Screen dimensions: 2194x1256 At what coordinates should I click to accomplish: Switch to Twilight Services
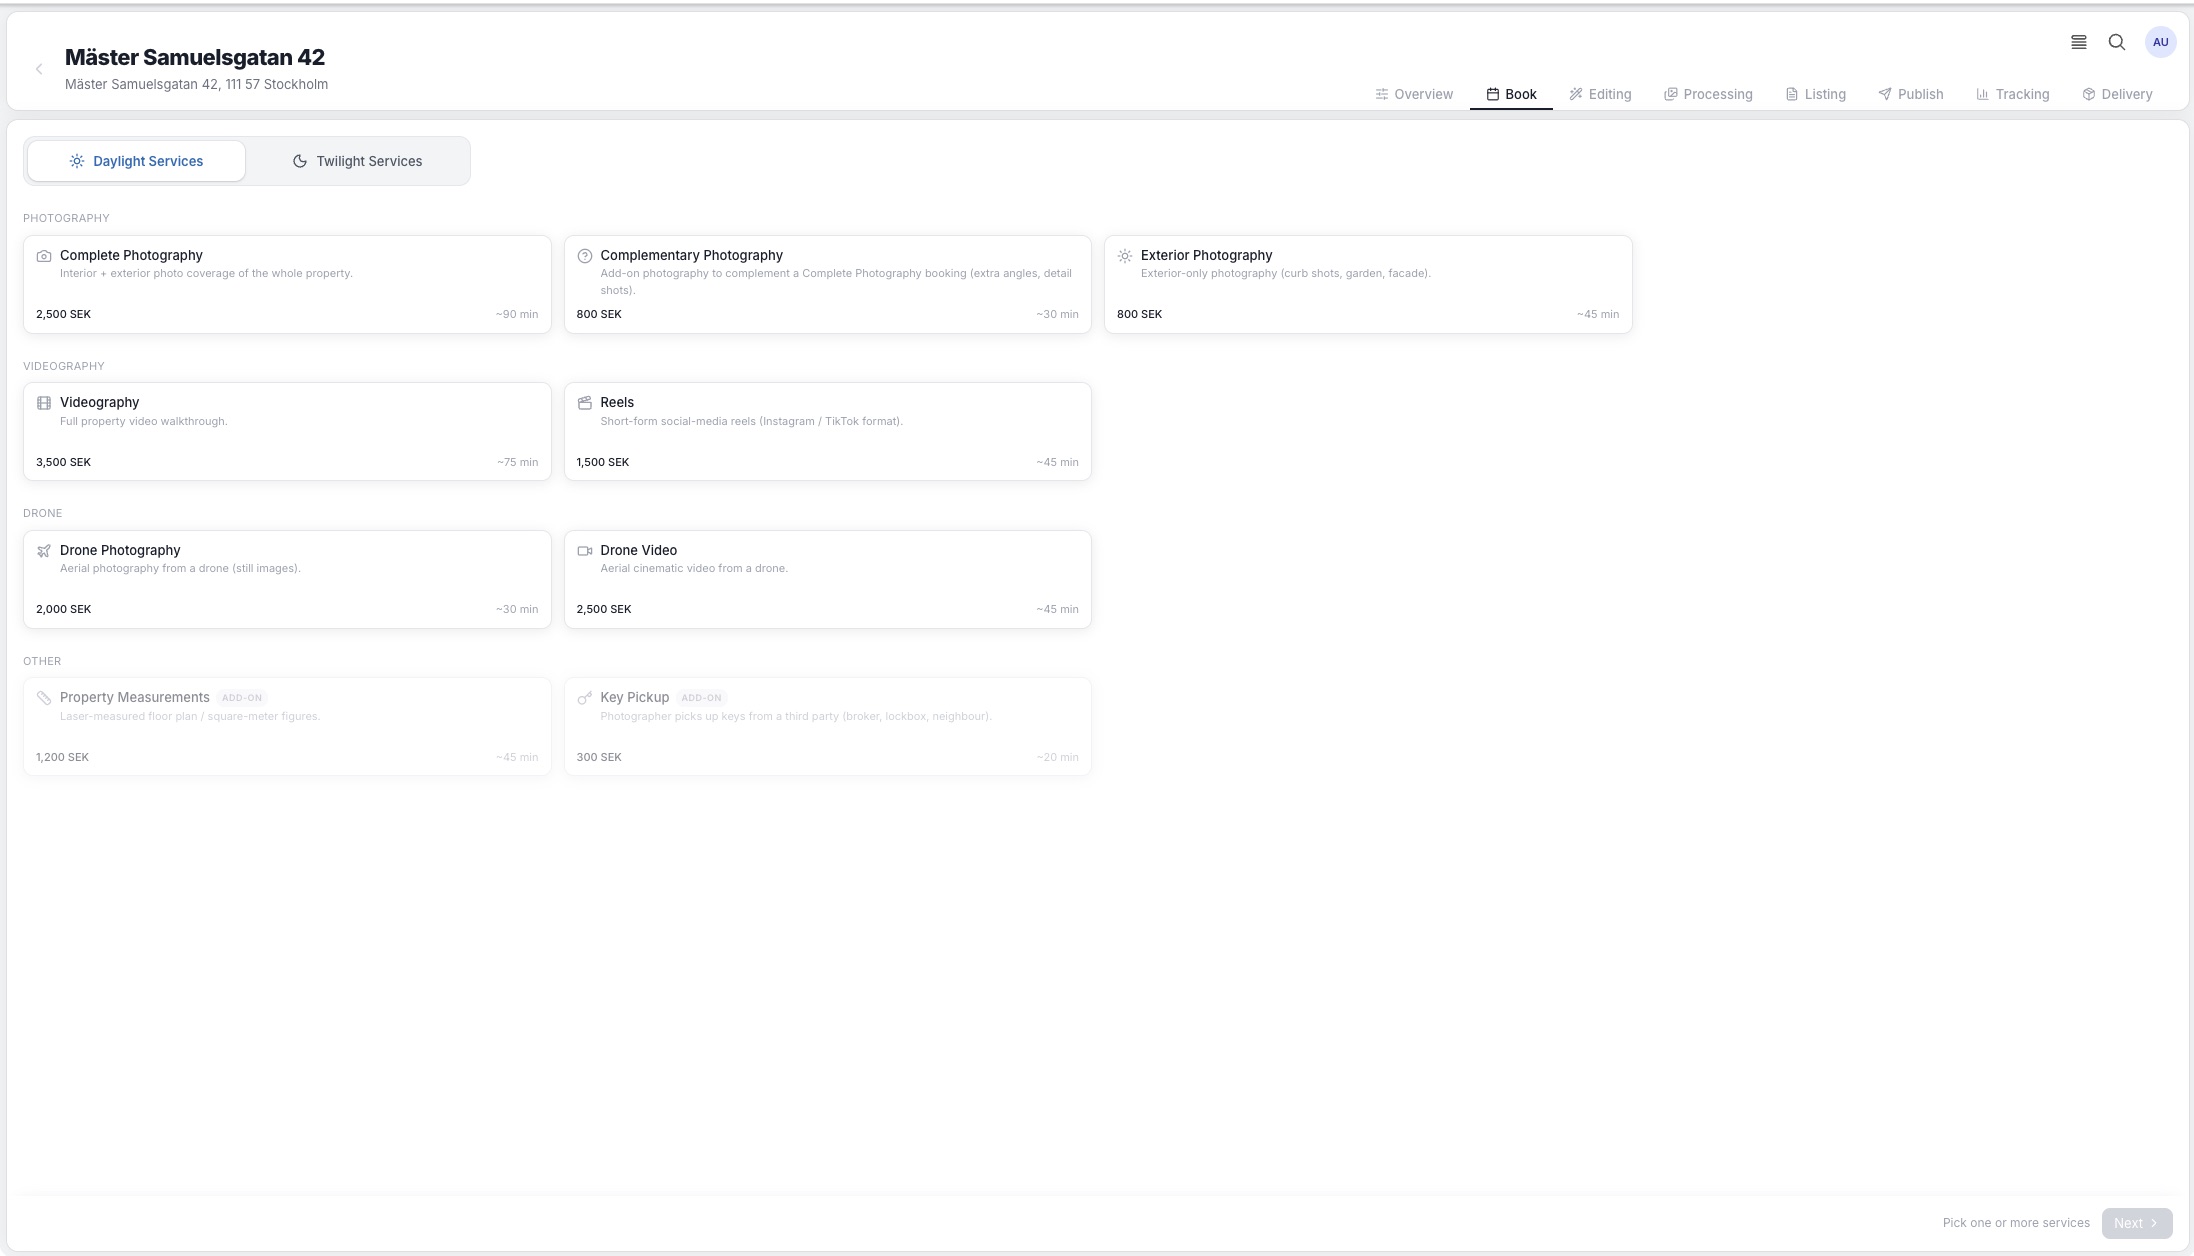(x=357, y=161)
